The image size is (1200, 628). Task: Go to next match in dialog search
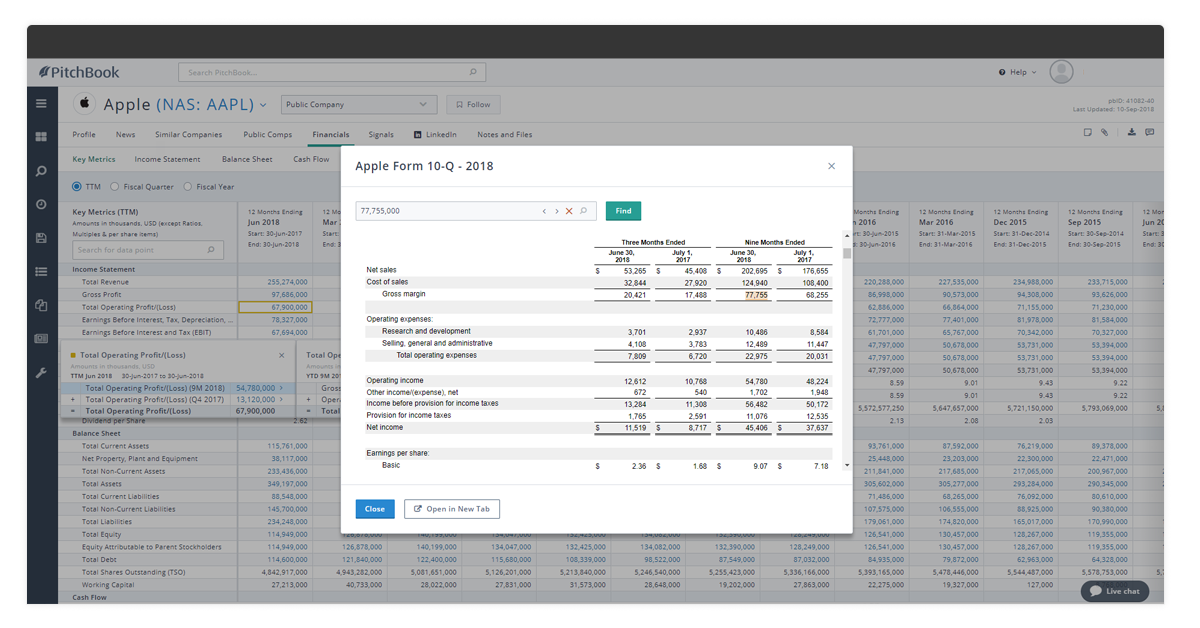click(556, 211)
